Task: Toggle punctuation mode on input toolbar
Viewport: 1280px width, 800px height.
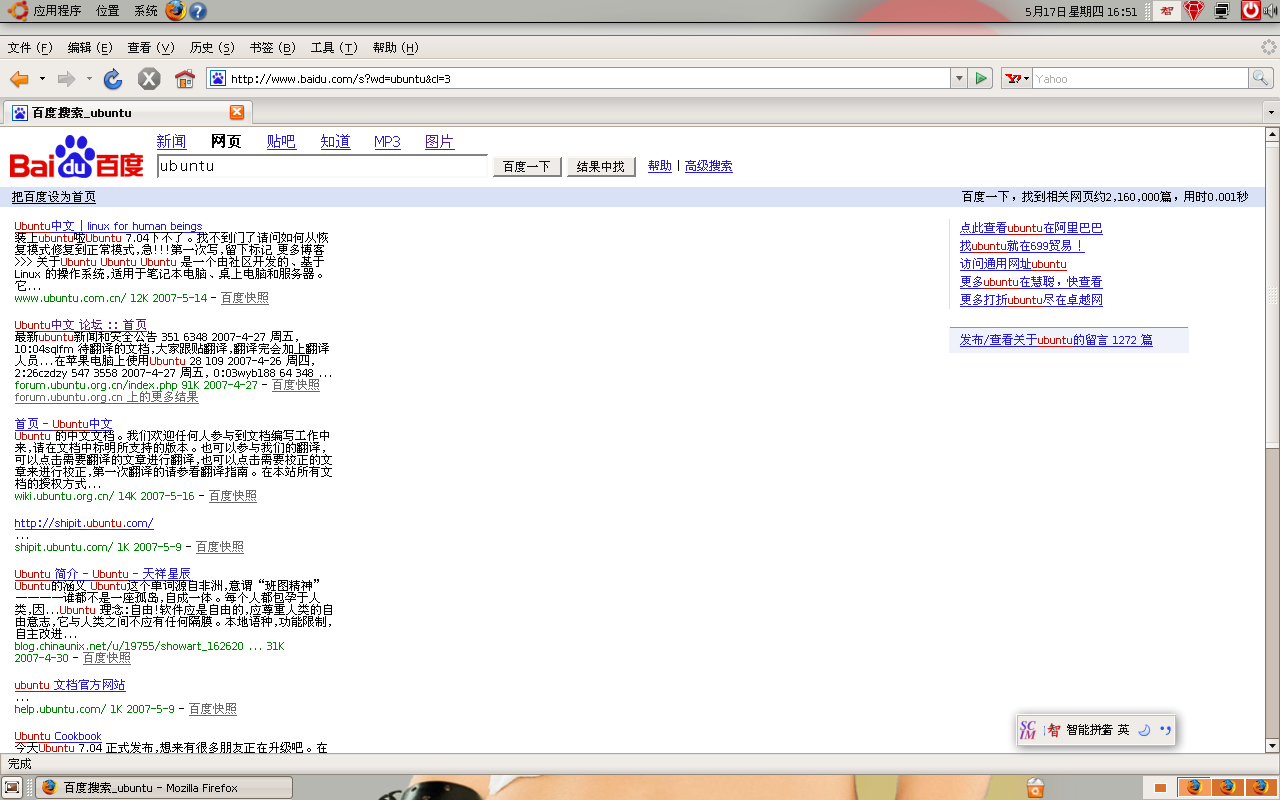Action: 1165,730
